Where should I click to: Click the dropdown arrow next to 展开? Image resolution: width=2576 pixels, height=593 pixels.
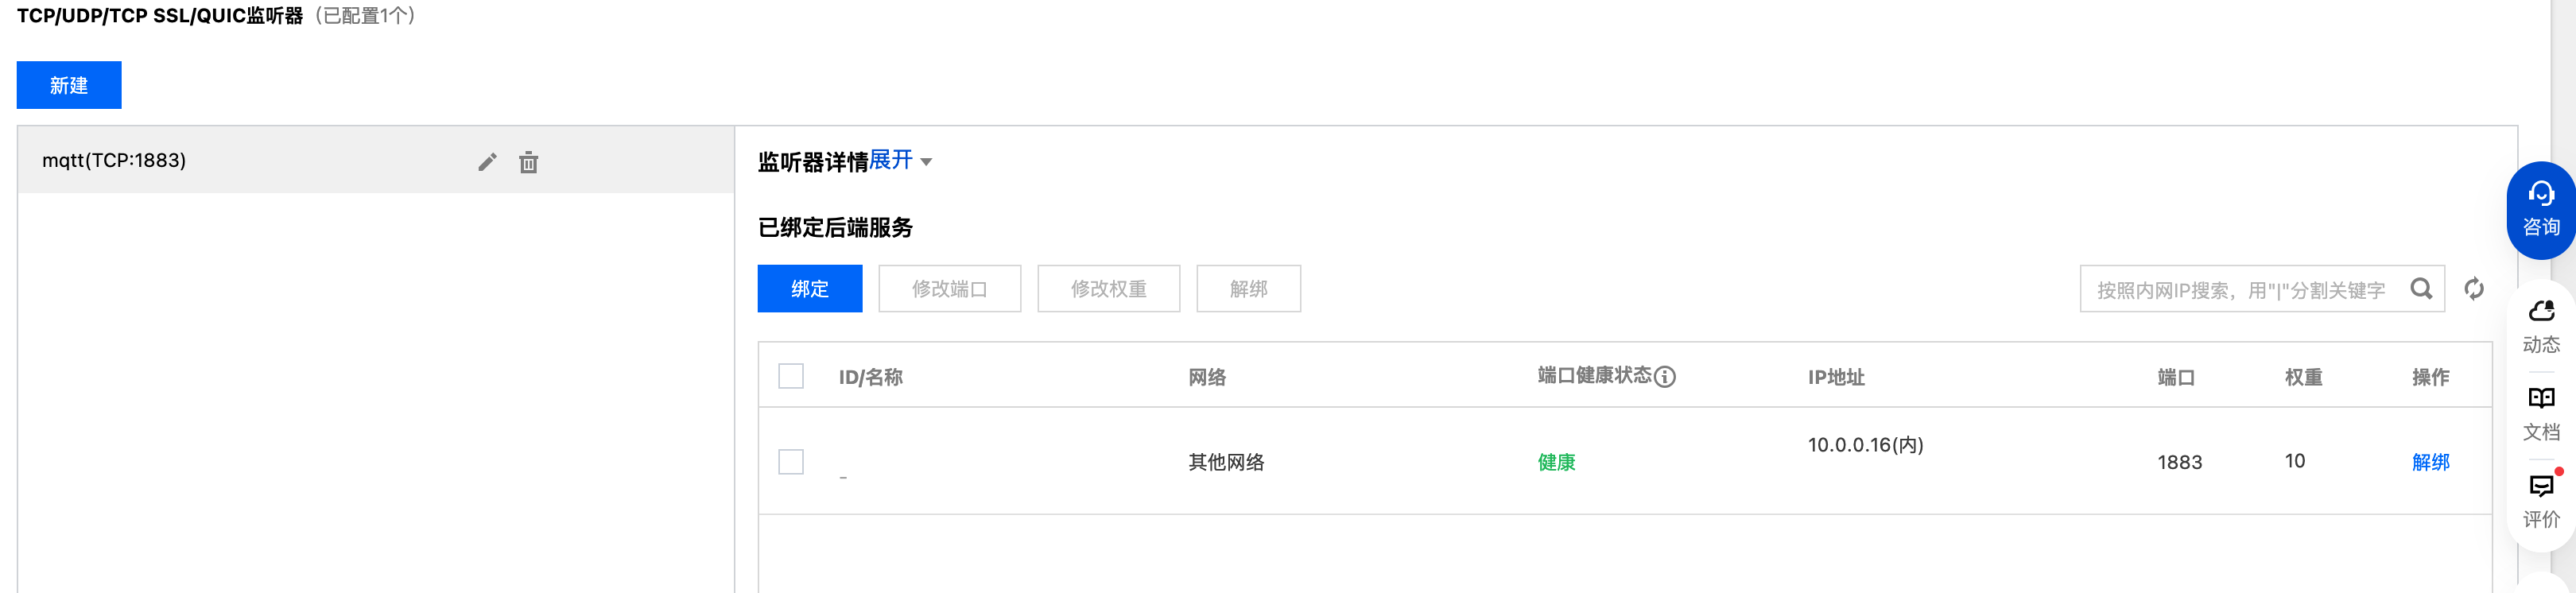(x=926, y=162)
